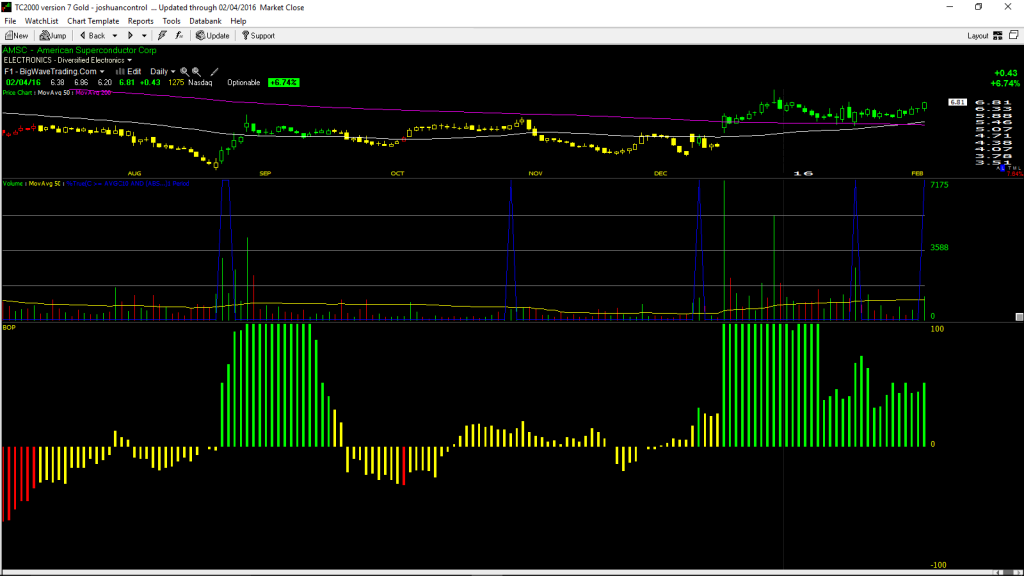Select the draw line pencil tool
The width and height of the screenshot is (1024, 576).
tap(214, 72)
